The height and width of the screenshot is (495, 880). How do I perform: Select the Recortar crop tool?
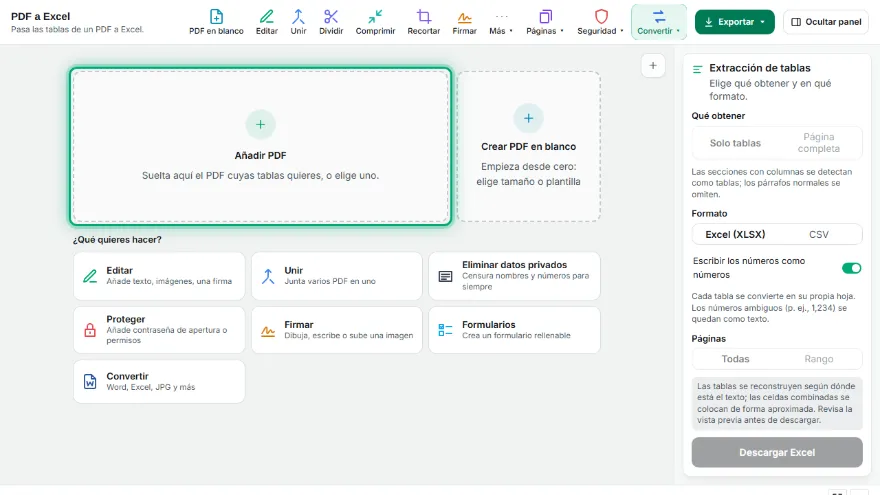pos(424,22)
